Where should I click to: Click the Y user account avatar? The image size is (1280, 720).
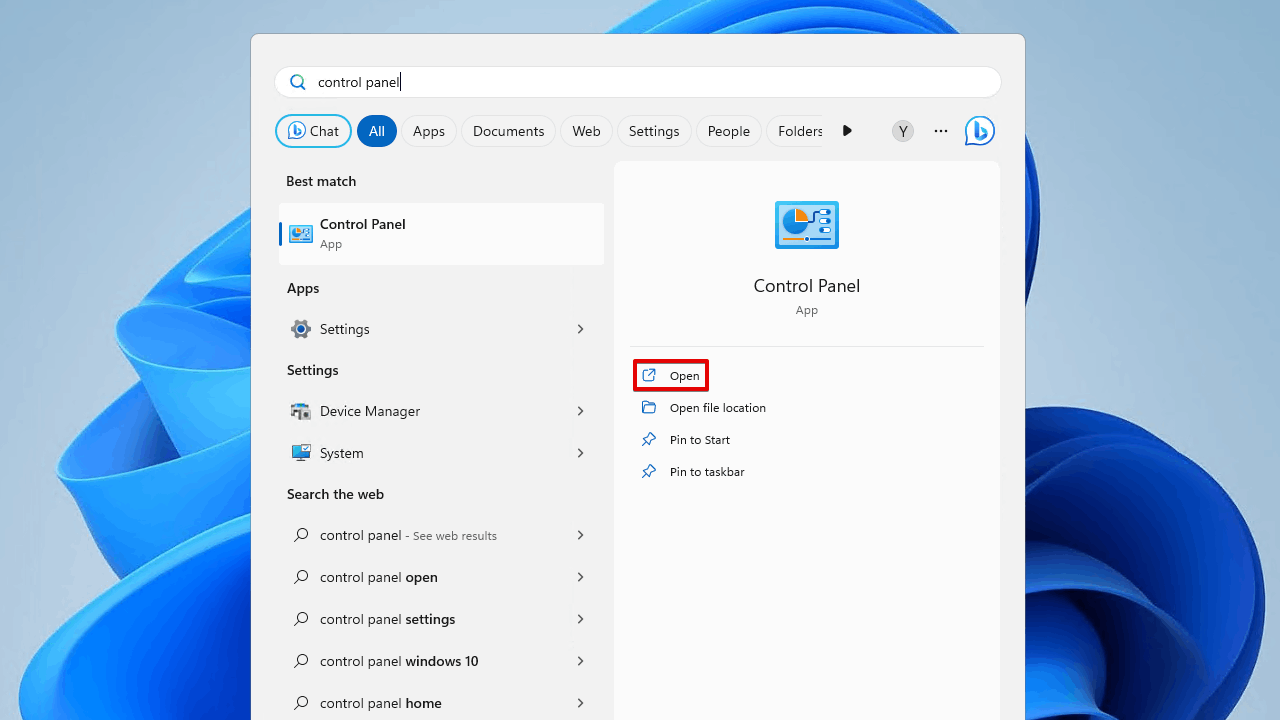(903, 131)
